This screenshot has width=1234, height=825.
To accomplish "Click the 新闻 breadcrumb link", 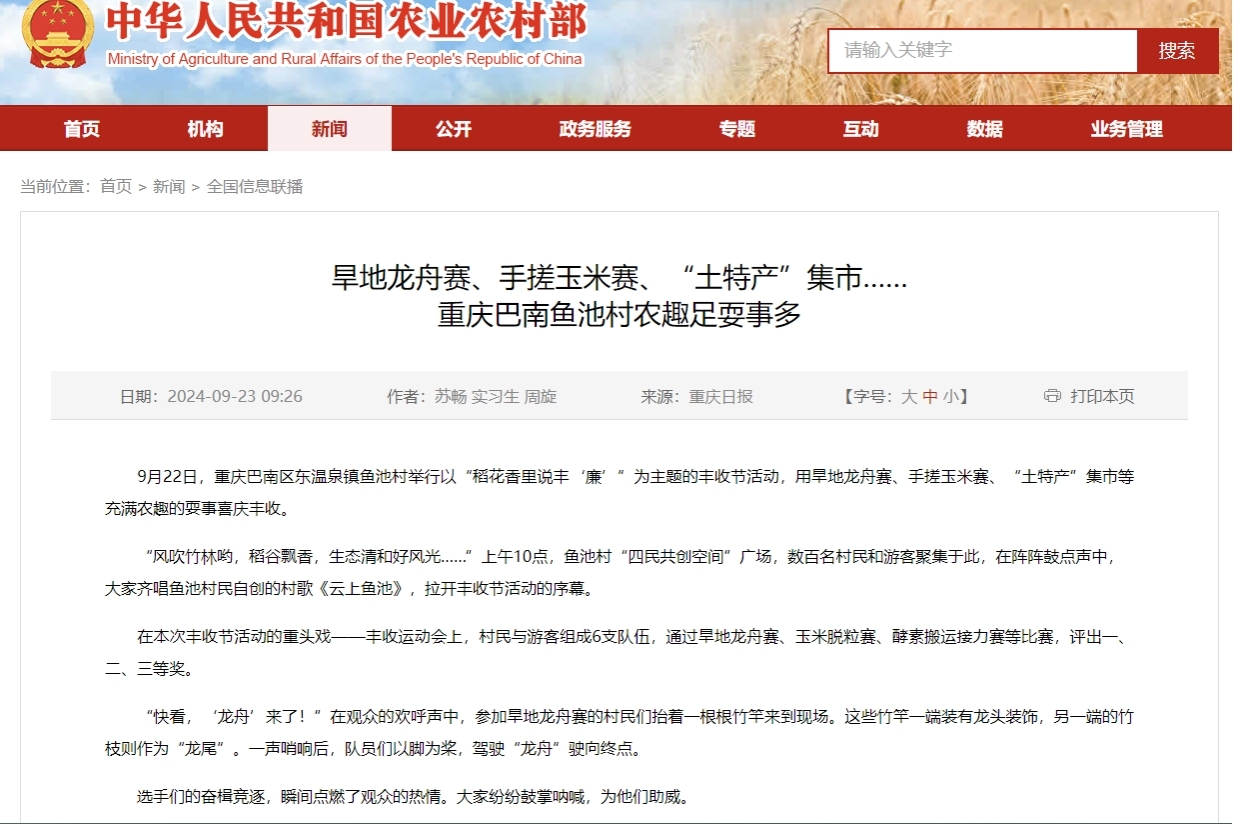I will [169, 186].
